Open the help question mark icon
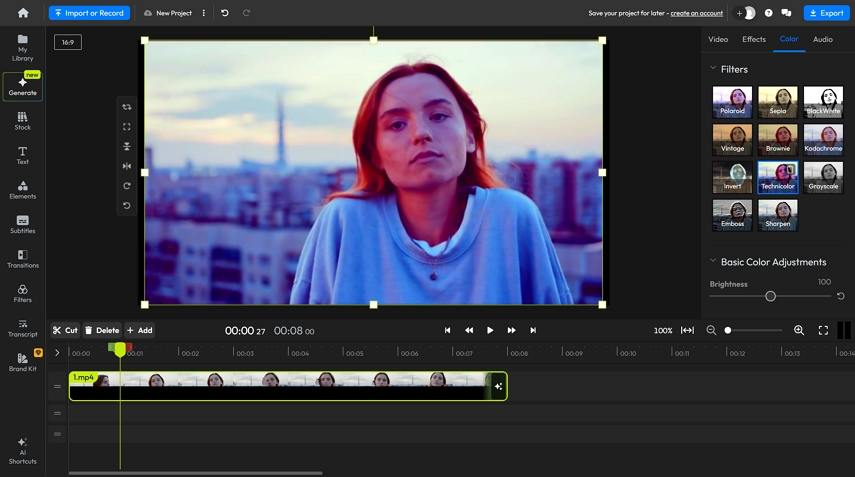 (x=768, y=13)
